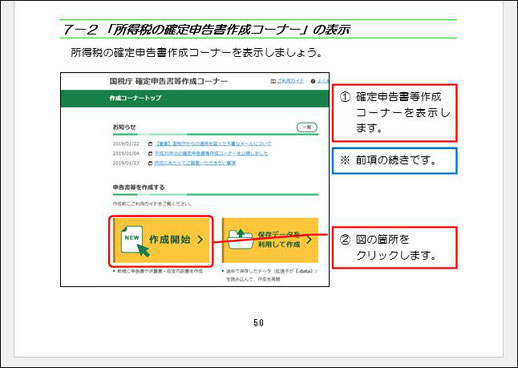Click the folder upload icon for saved data

pos(240,240)
